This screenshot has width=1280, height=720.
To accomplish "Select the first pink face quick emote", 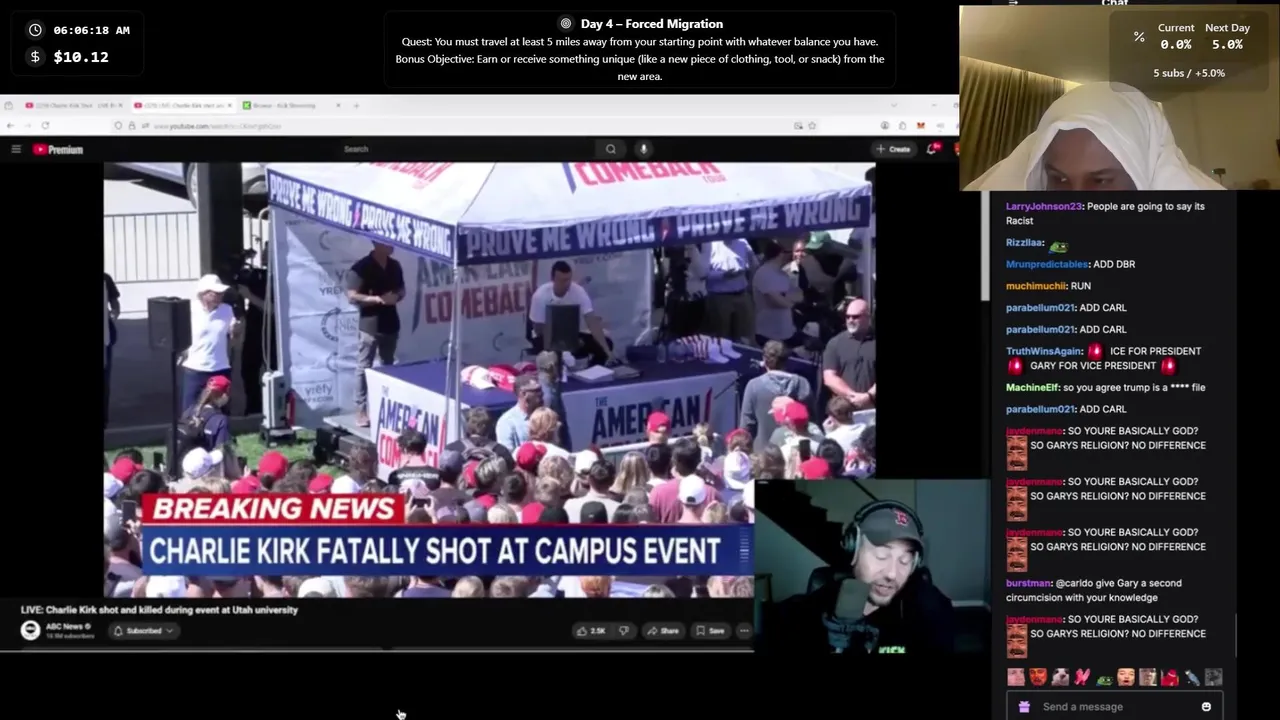I will coord(1016,678).
